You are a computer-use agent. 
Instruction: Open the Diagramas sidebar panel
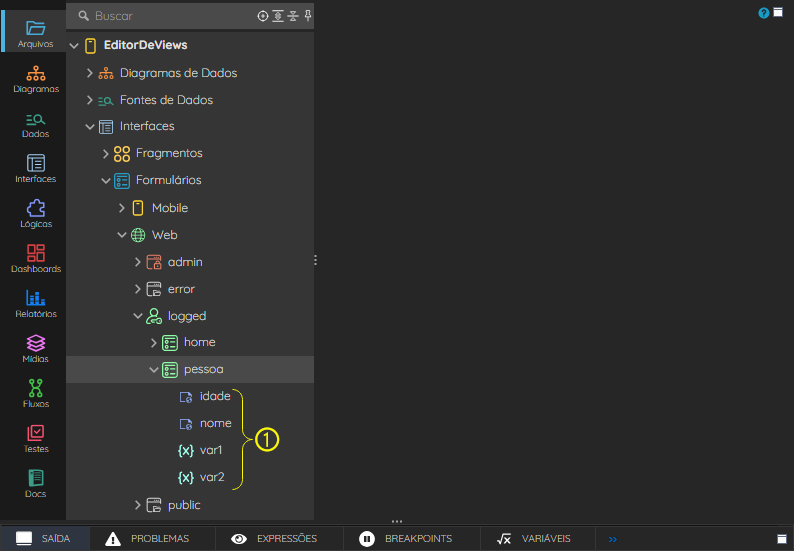click(x=36, y=80)
